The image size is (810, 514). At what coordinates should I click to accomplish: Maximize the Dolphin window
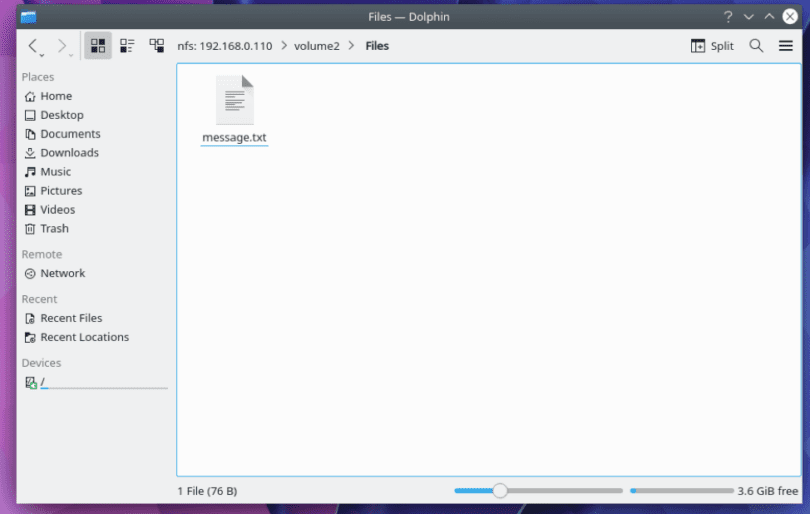[x=769, y=17]
